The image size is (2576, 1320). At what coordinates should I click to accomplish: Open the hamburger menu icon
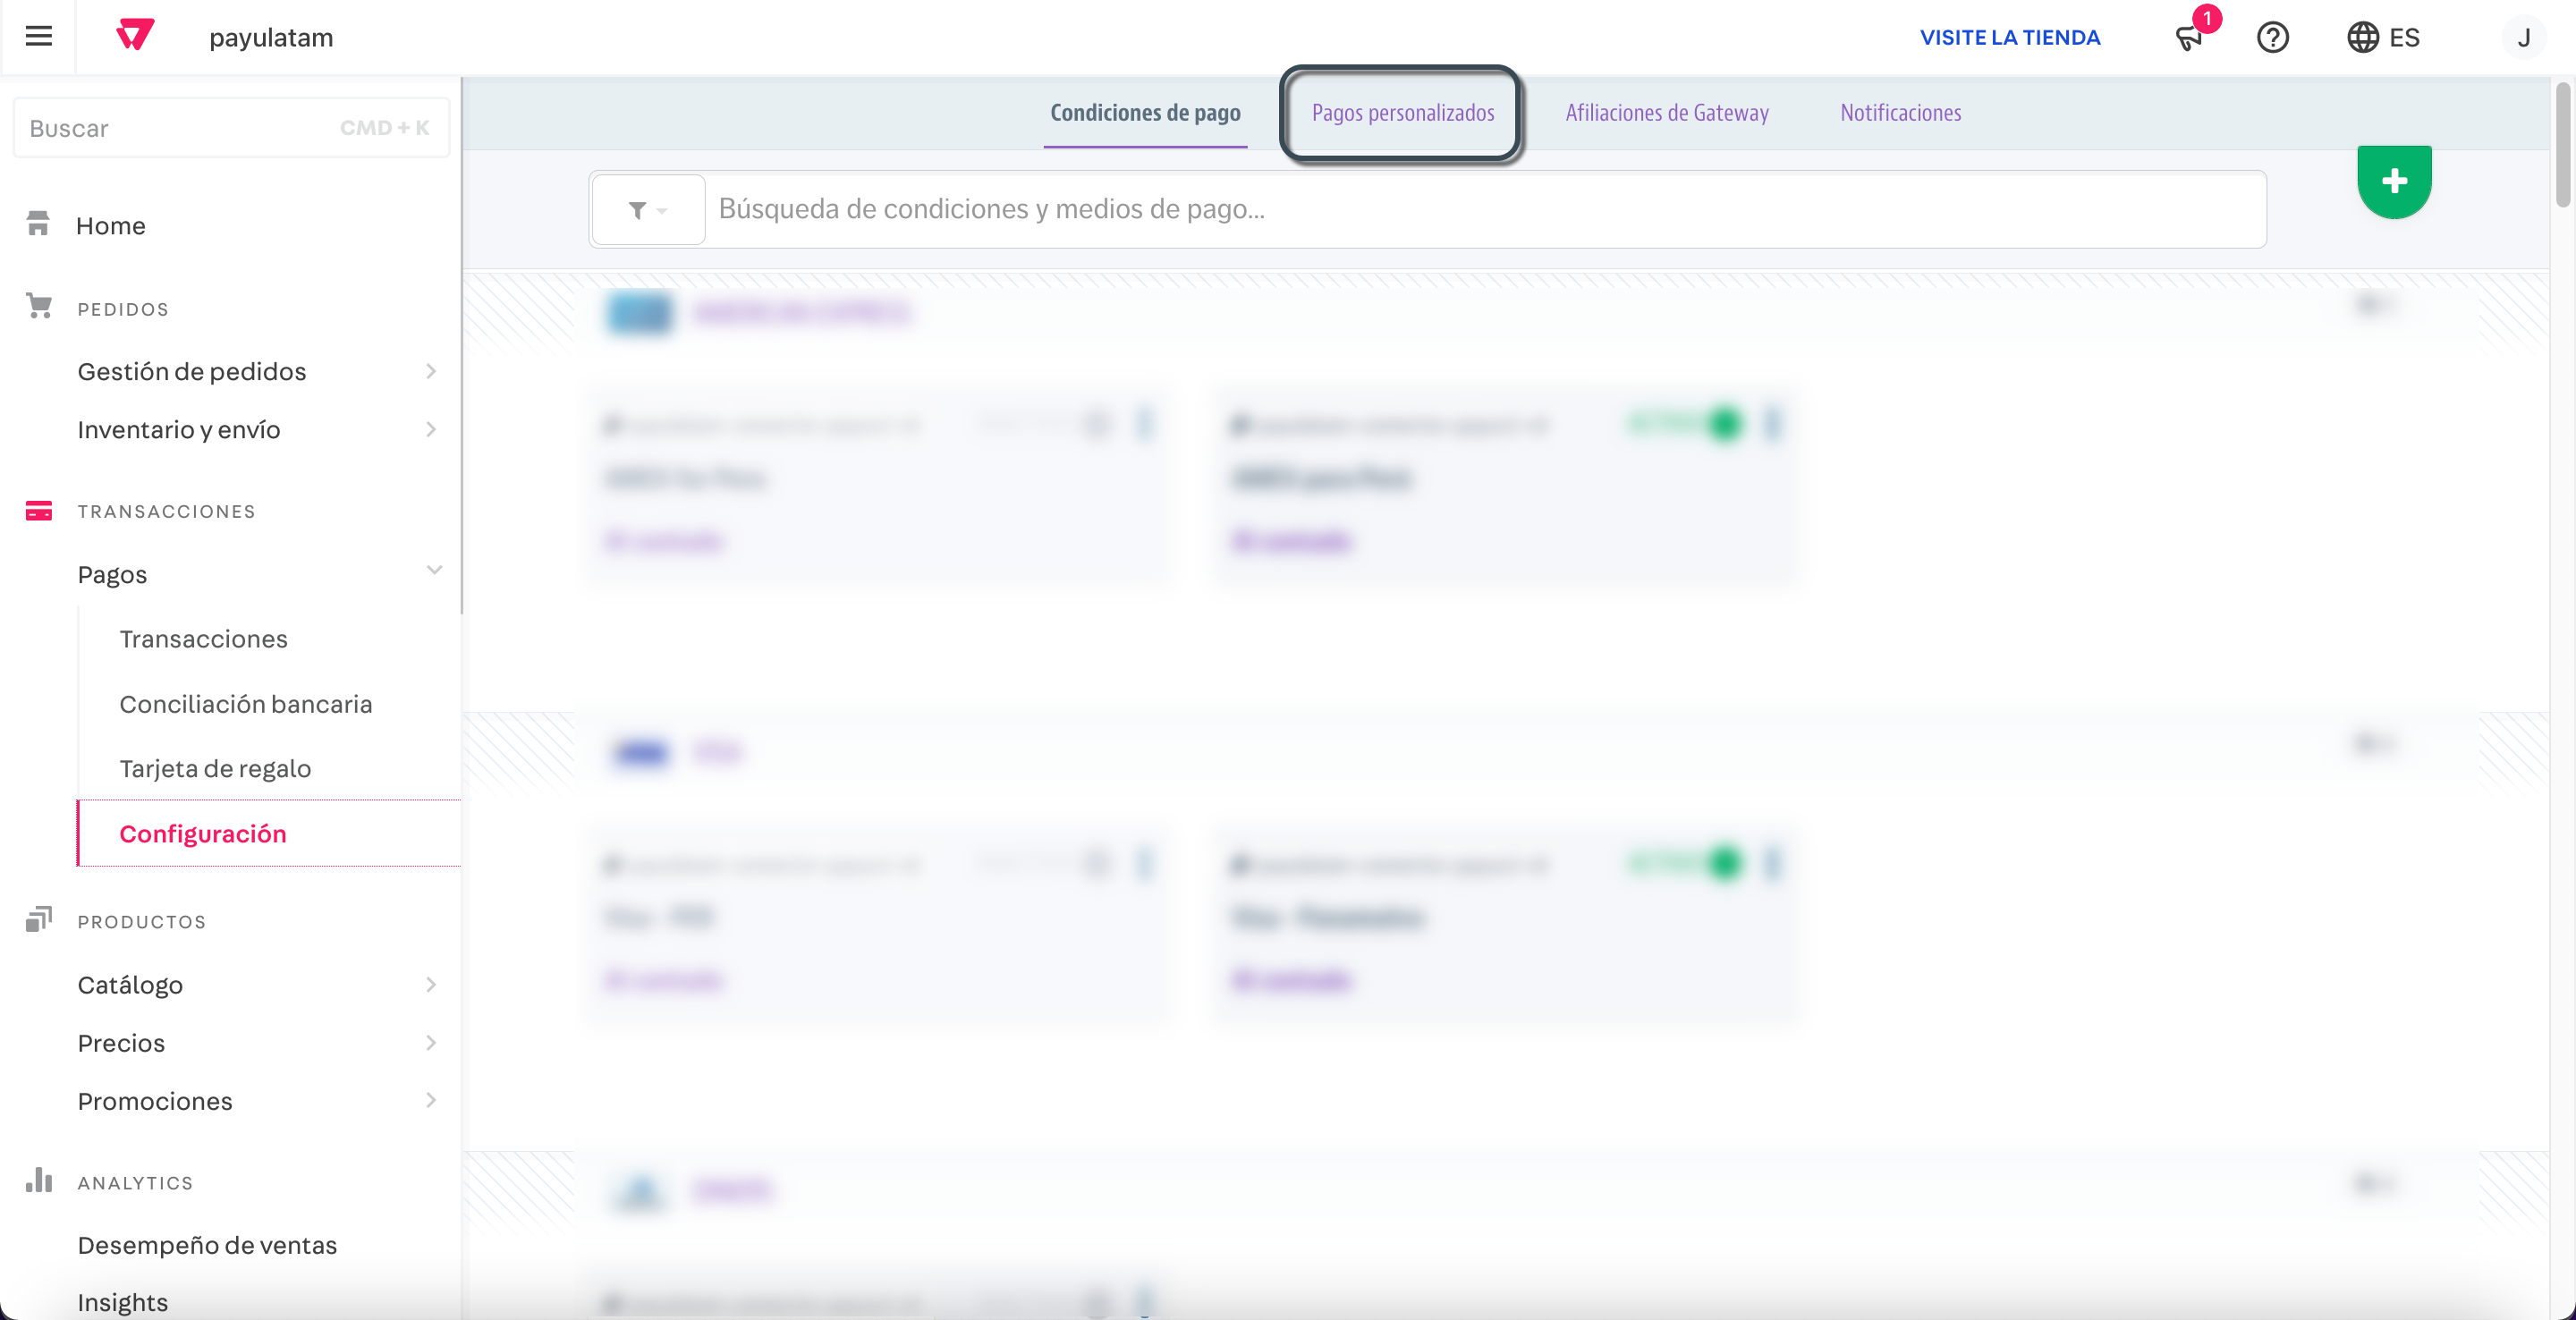click(38, 37)
